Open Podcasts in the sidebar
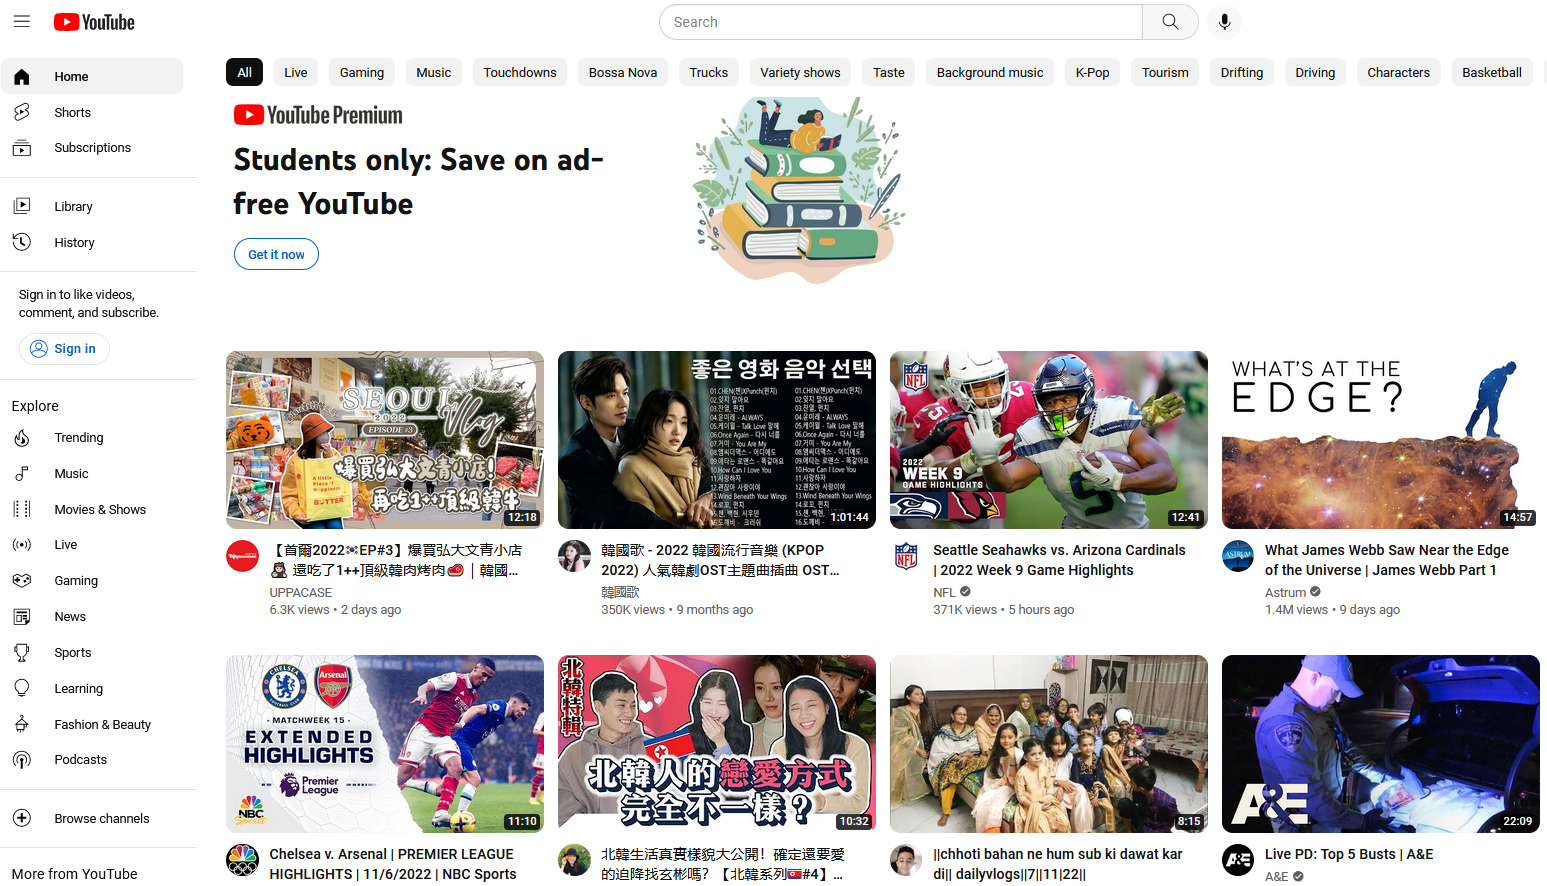Image resolution: width=1547 pixels, height=886 pixels. [80, 760]
